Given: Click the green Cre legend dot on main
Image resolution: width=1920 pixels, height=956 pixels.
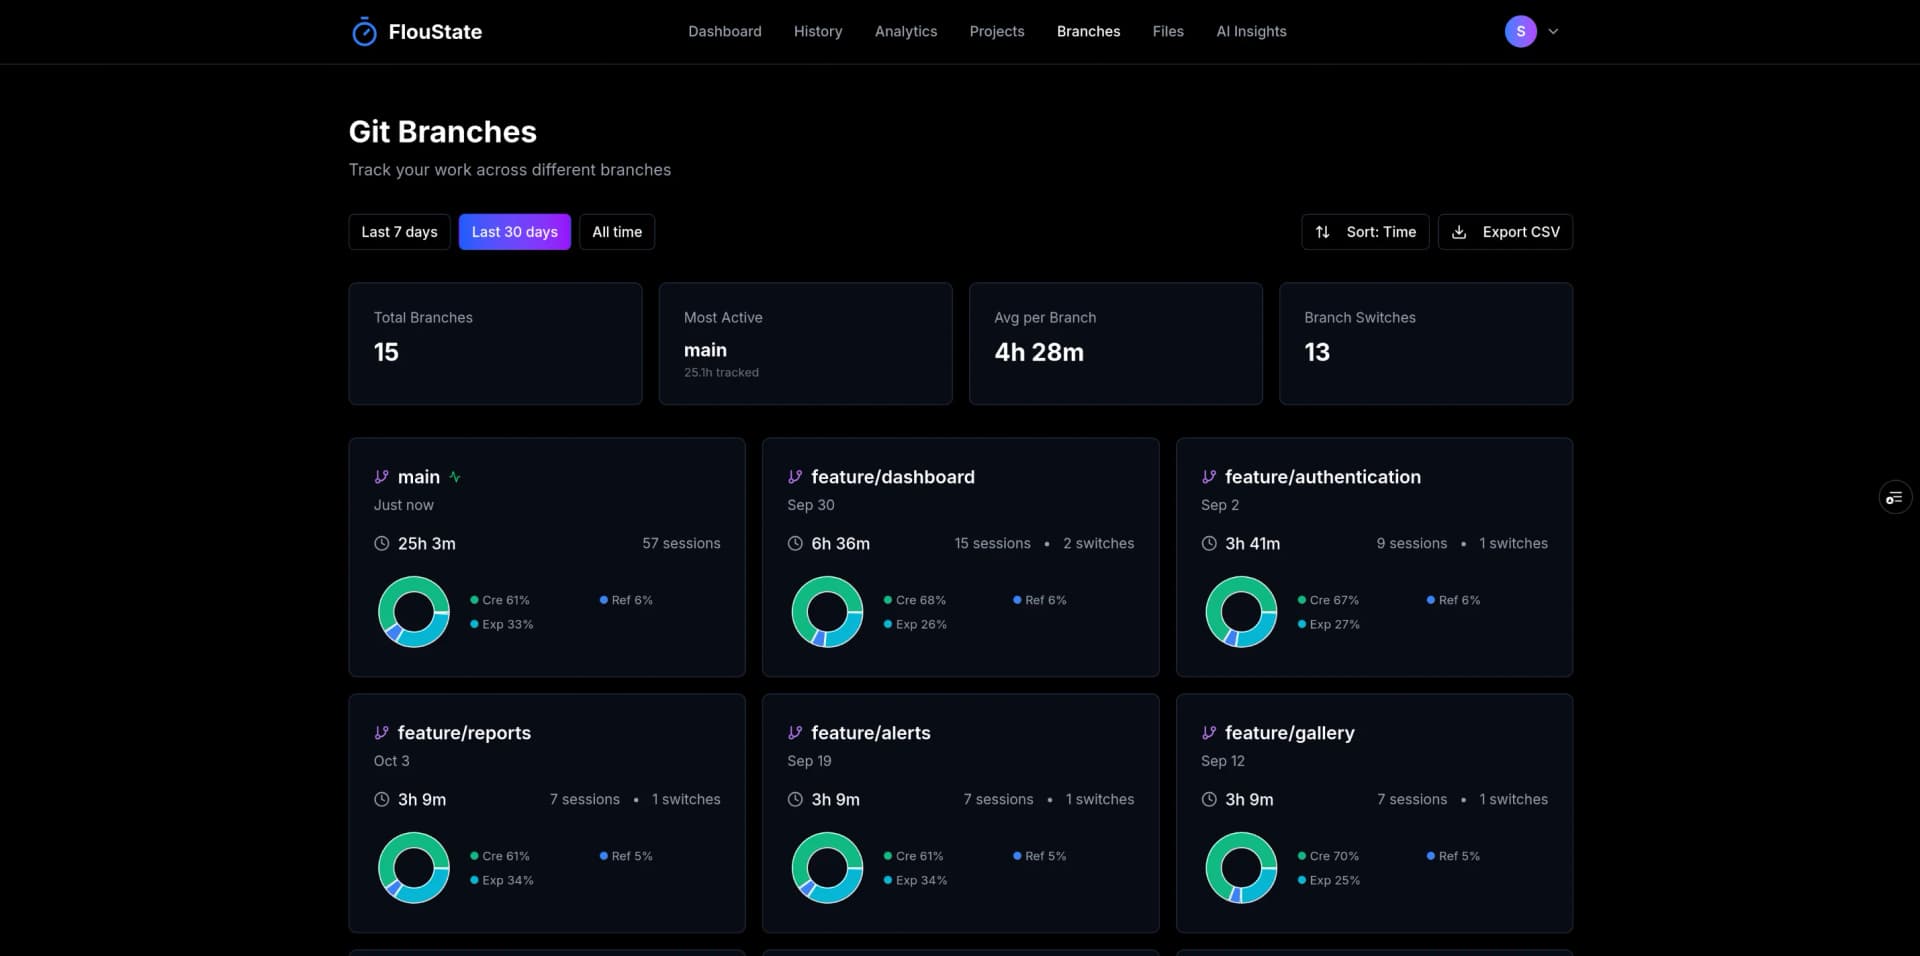Looking at the screenshot, I should point(472,600).
